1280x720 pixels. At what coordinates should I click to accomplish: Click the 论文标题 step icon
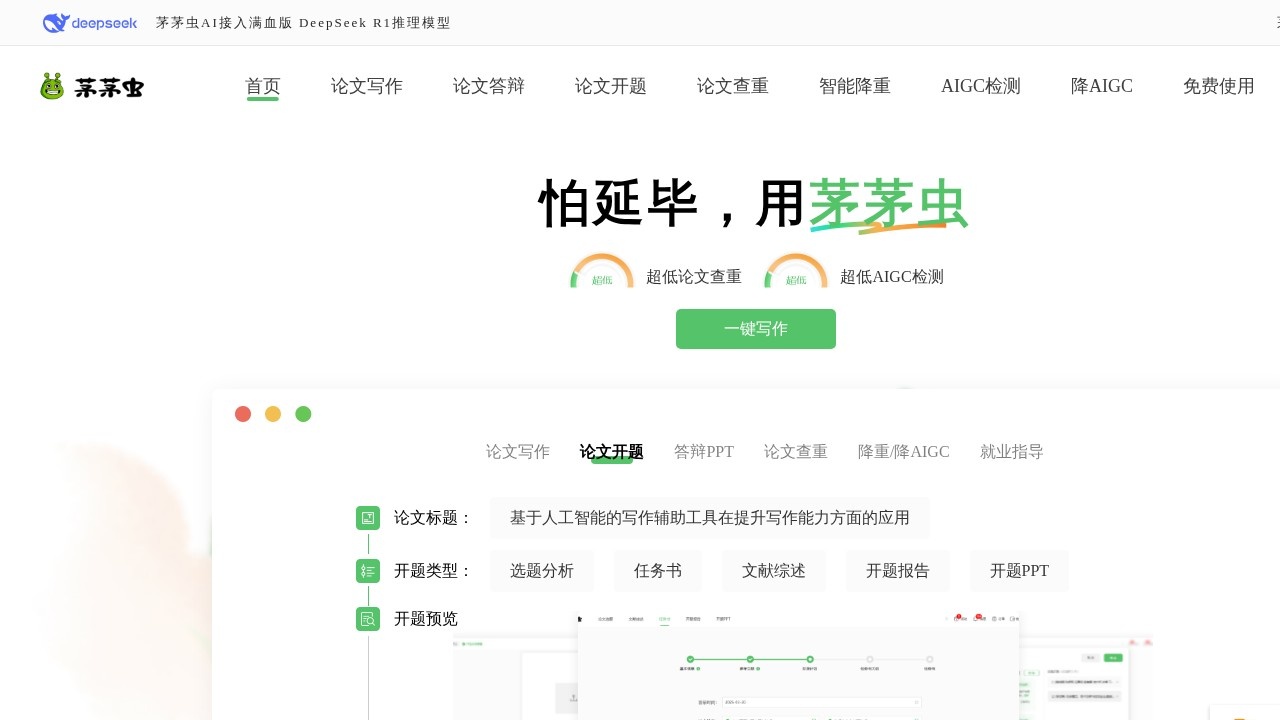coord(368,518)
